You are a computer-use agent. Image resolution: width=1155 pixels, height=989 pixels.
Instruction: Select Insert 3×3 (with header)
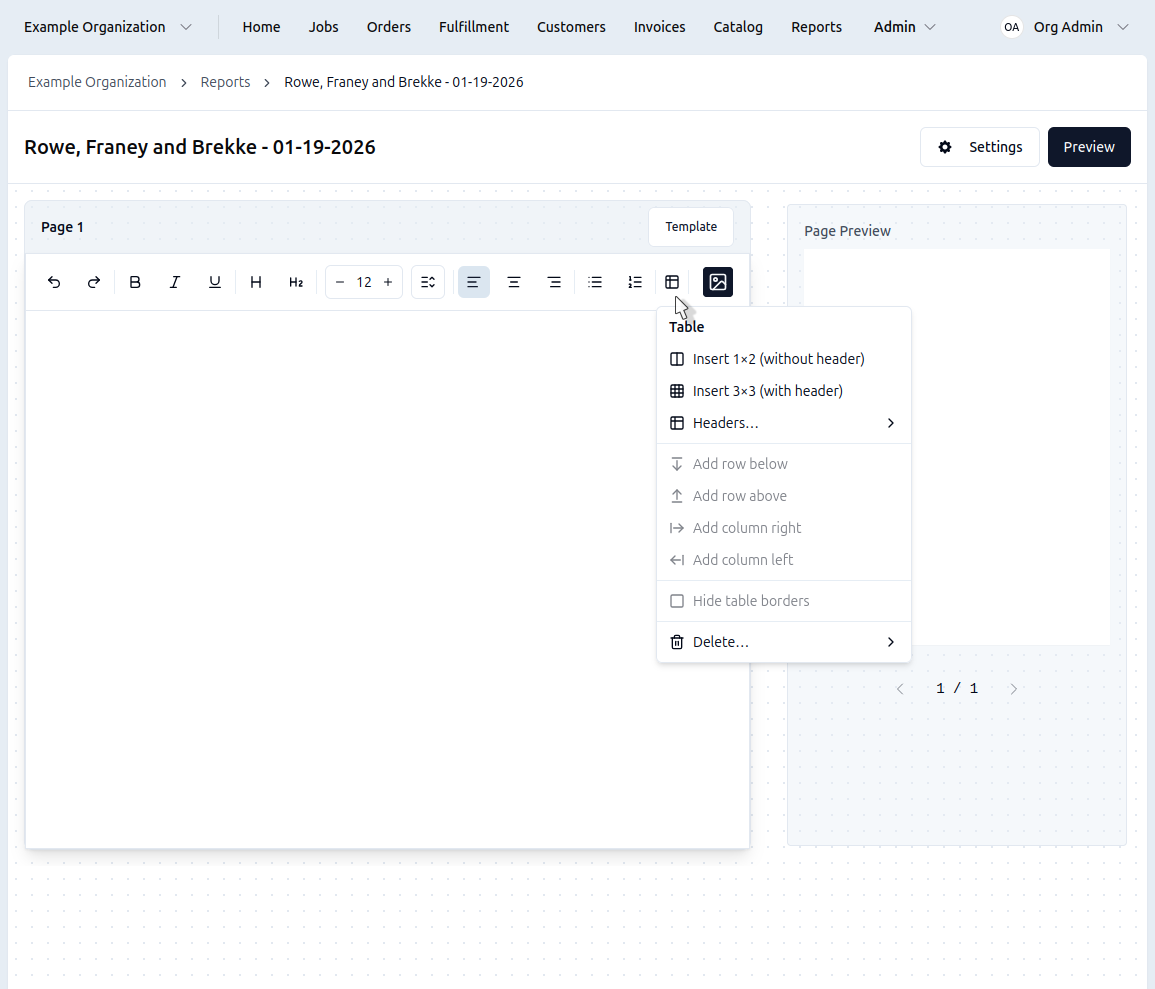[767, 391]
